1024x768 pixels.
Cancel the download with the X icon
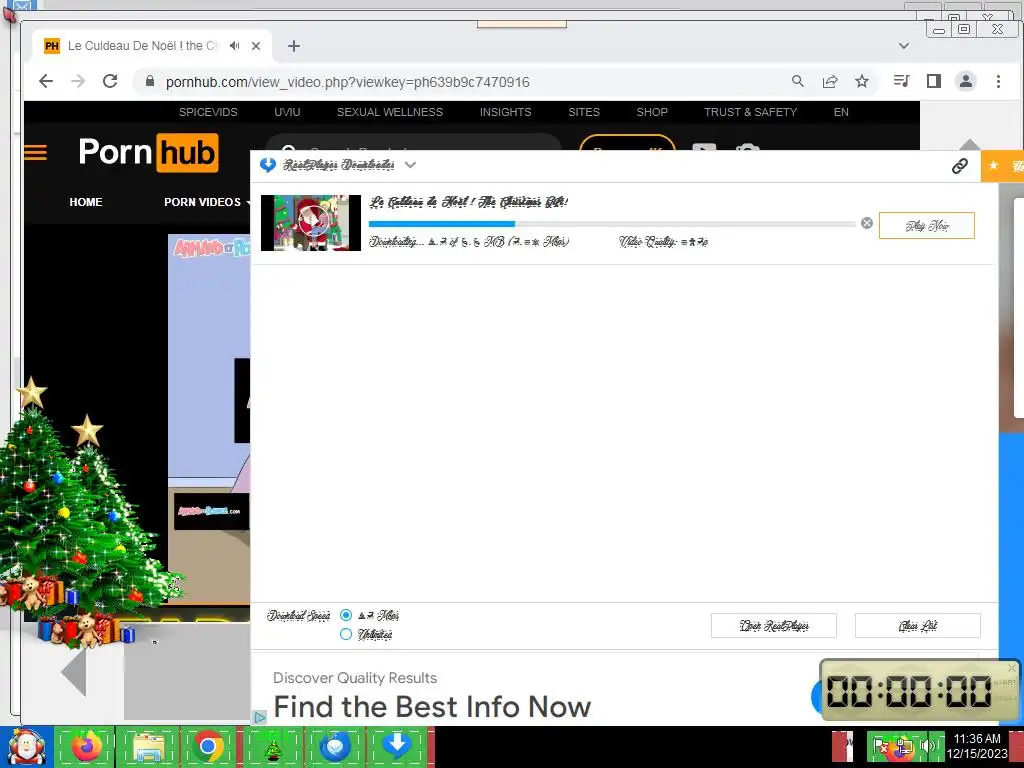867,223
